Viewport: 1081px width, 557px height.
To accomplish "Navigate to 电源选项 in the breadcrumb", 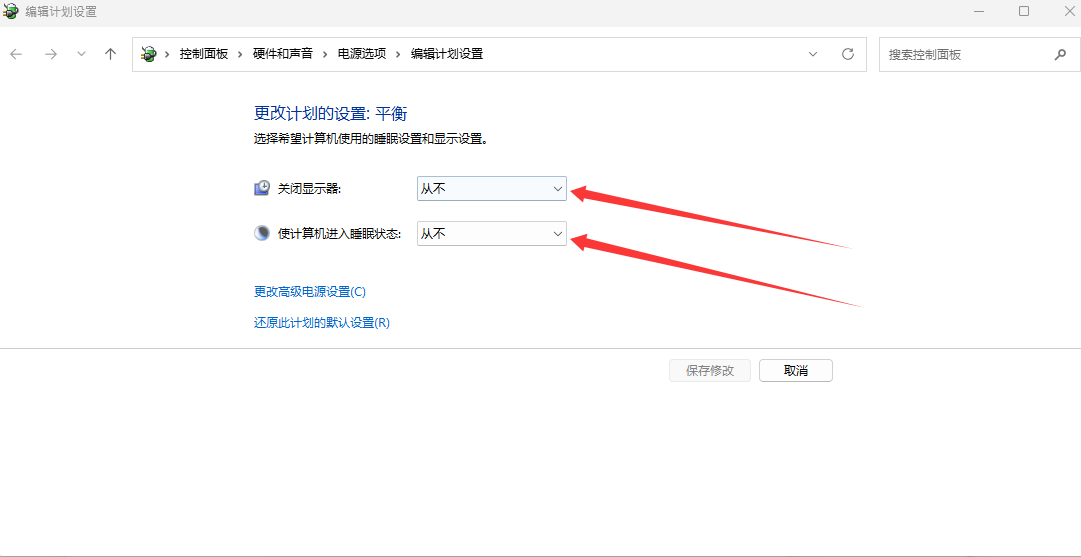I will pyautogui.click(x=362, y=54).
